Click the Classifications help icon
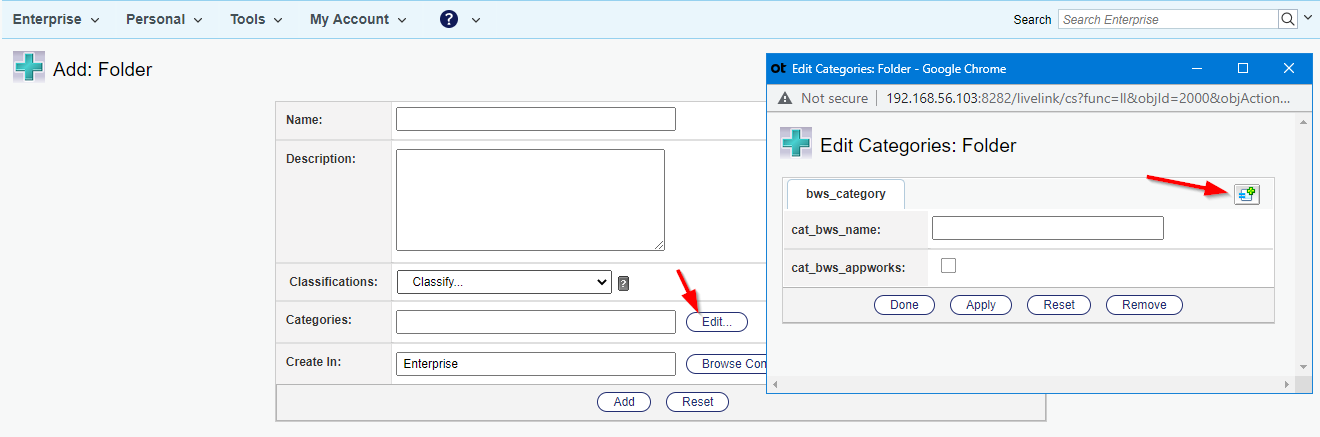Image resolution: width=1320 pixels, height=437 pixels. 623,283
